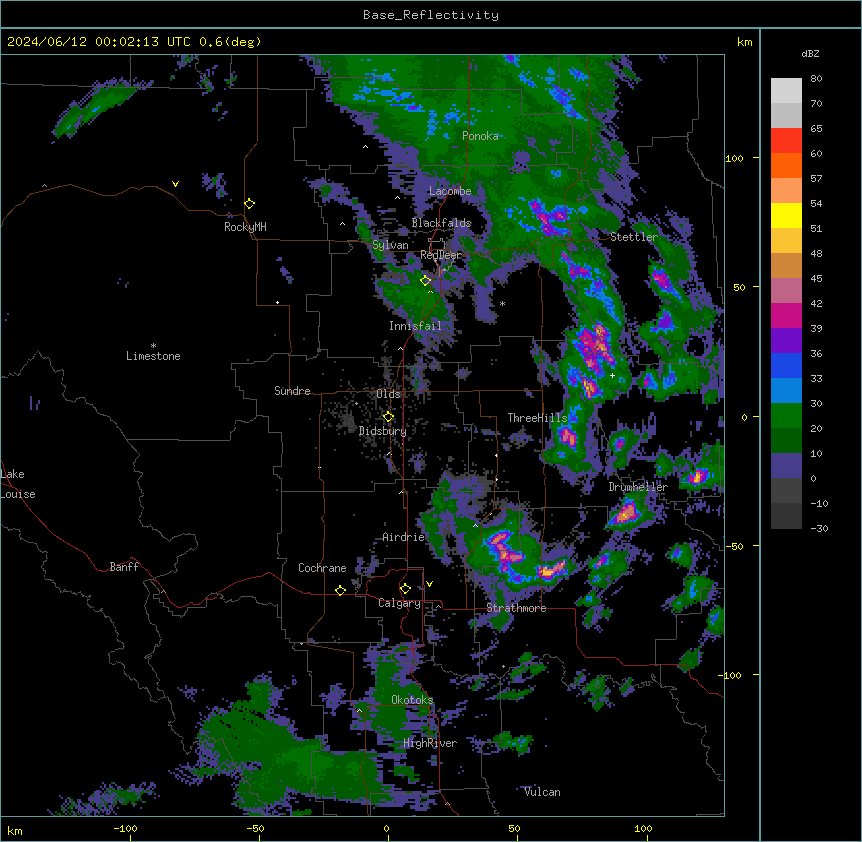Click the Sundre town label

point(292,391)
